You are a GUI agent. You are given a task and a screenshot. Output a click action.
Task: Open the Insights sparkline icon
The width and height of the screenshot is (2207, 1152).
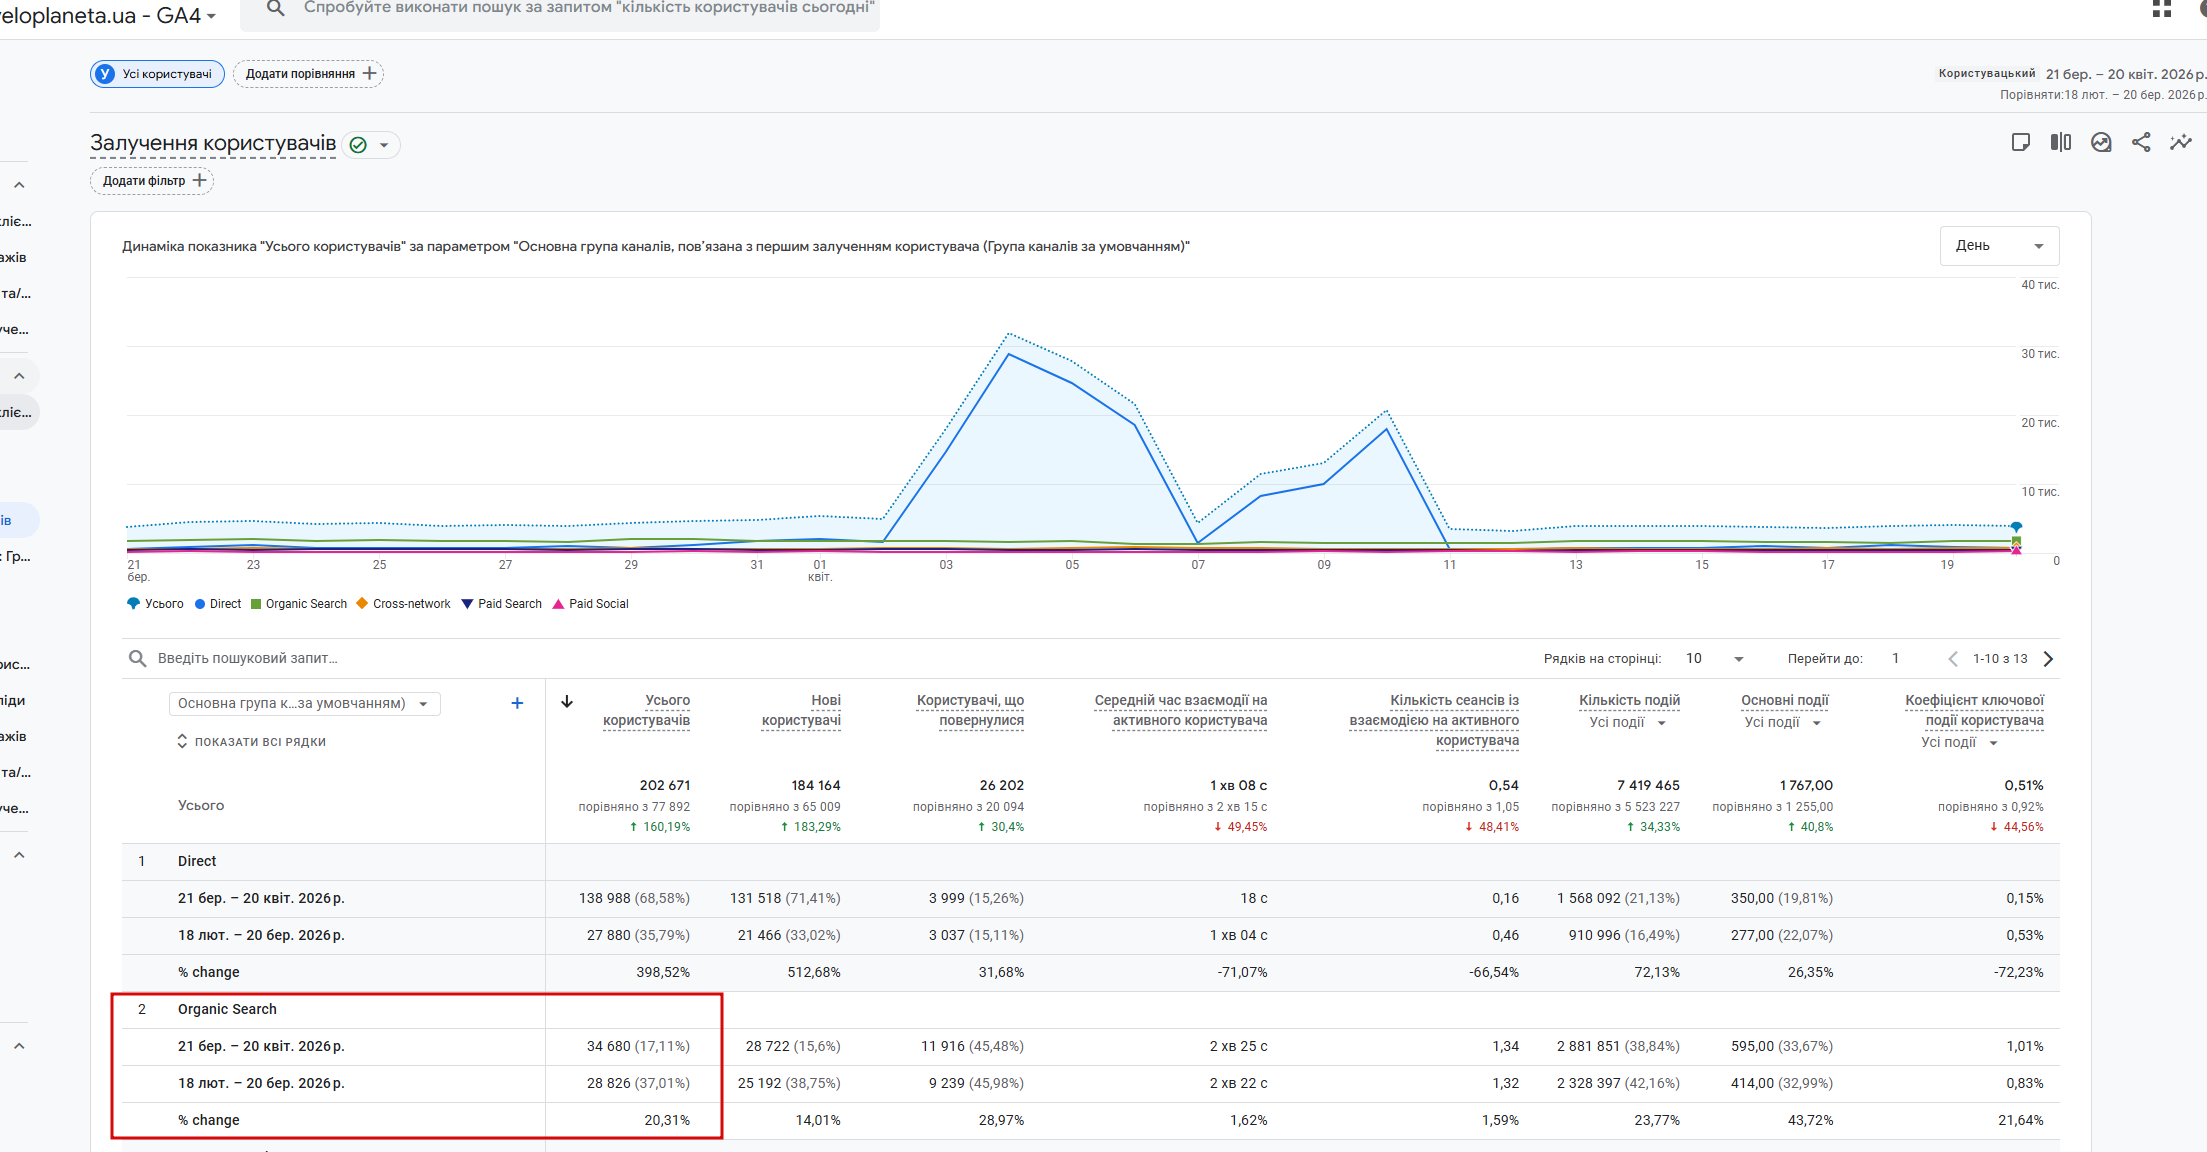(2181, 142)
